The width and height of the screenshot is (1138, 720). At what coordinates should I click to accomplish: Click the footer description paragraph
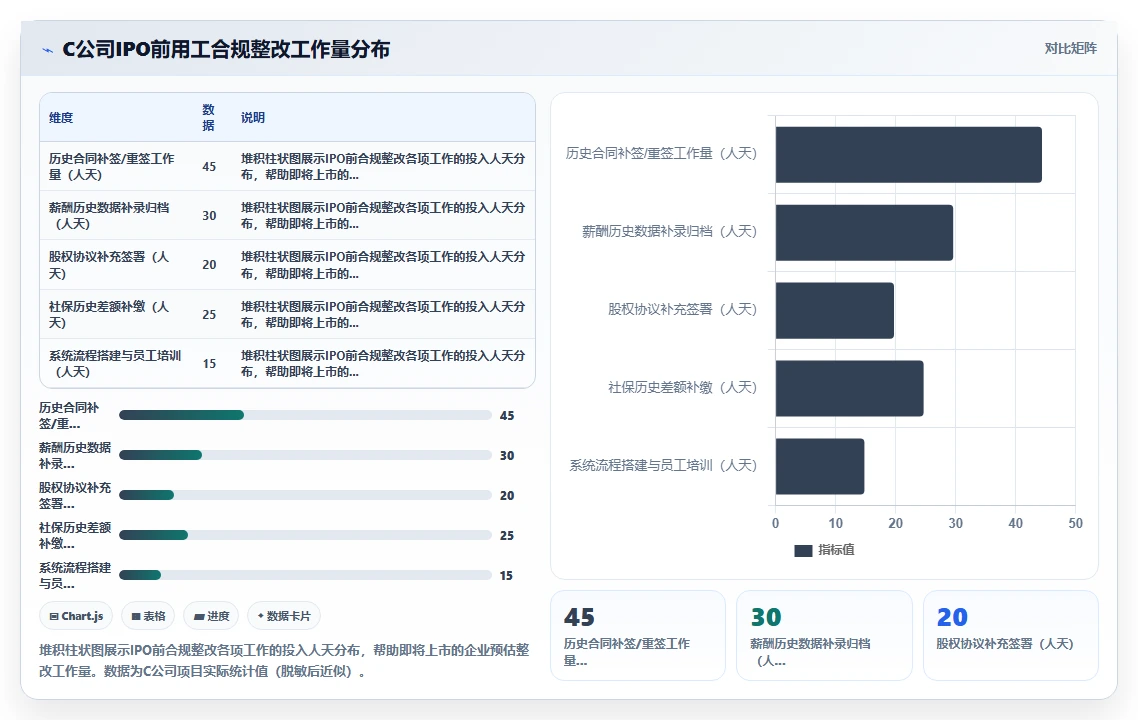click(x=284, y=660)
